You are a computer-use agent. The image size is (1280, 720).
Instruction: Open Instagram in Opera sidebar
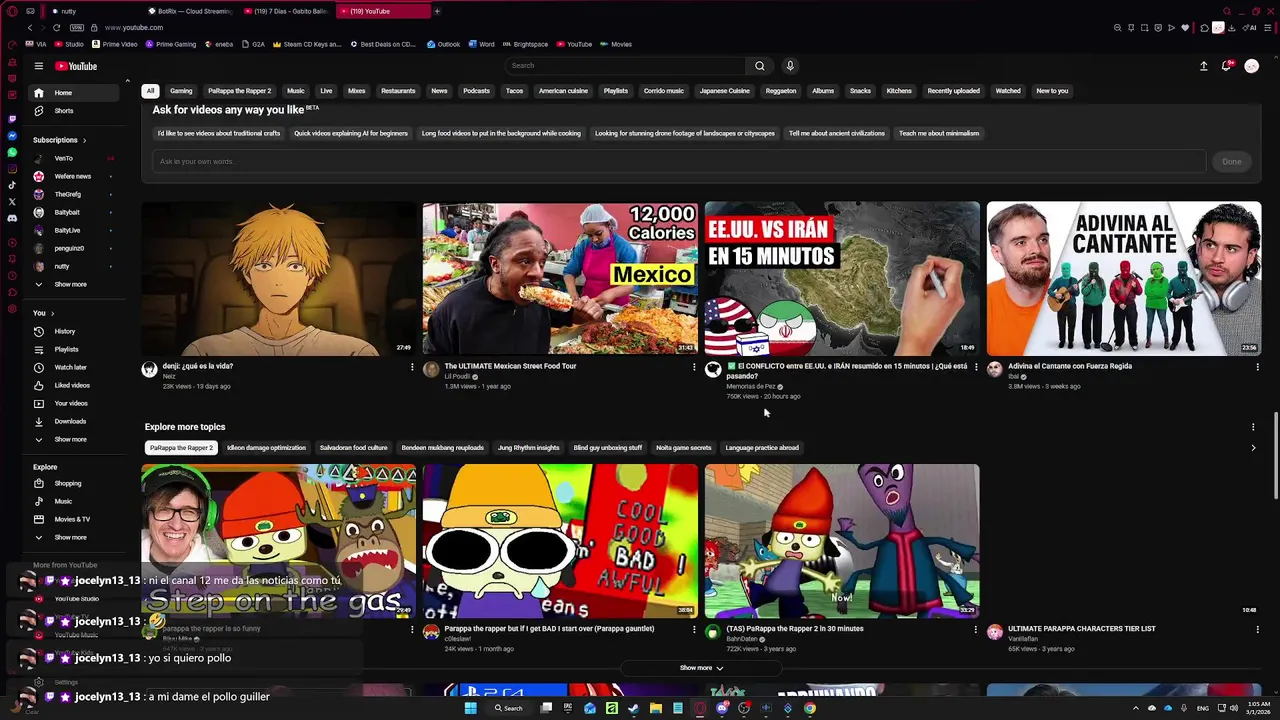(12, 169)
